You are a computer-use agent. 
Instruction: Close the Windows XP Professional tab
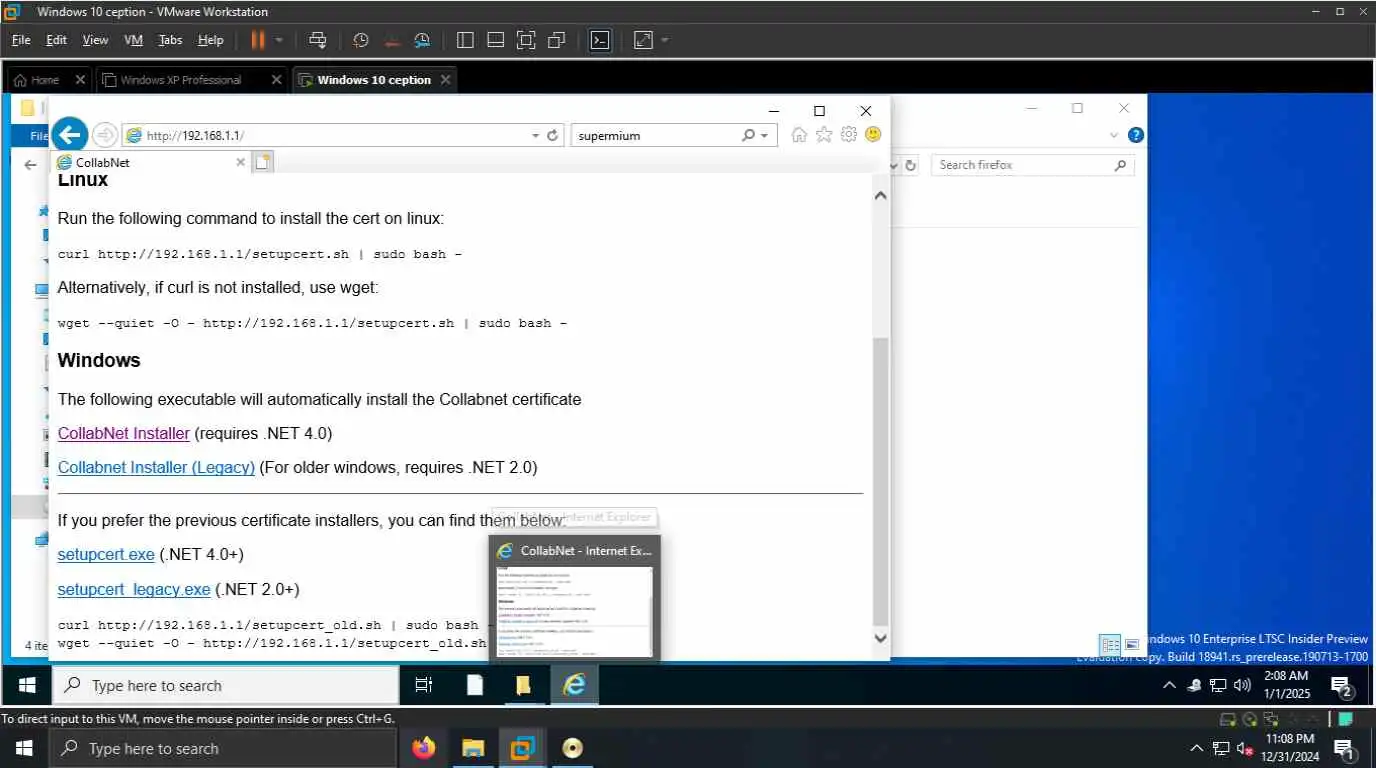[x=276, y=80]
